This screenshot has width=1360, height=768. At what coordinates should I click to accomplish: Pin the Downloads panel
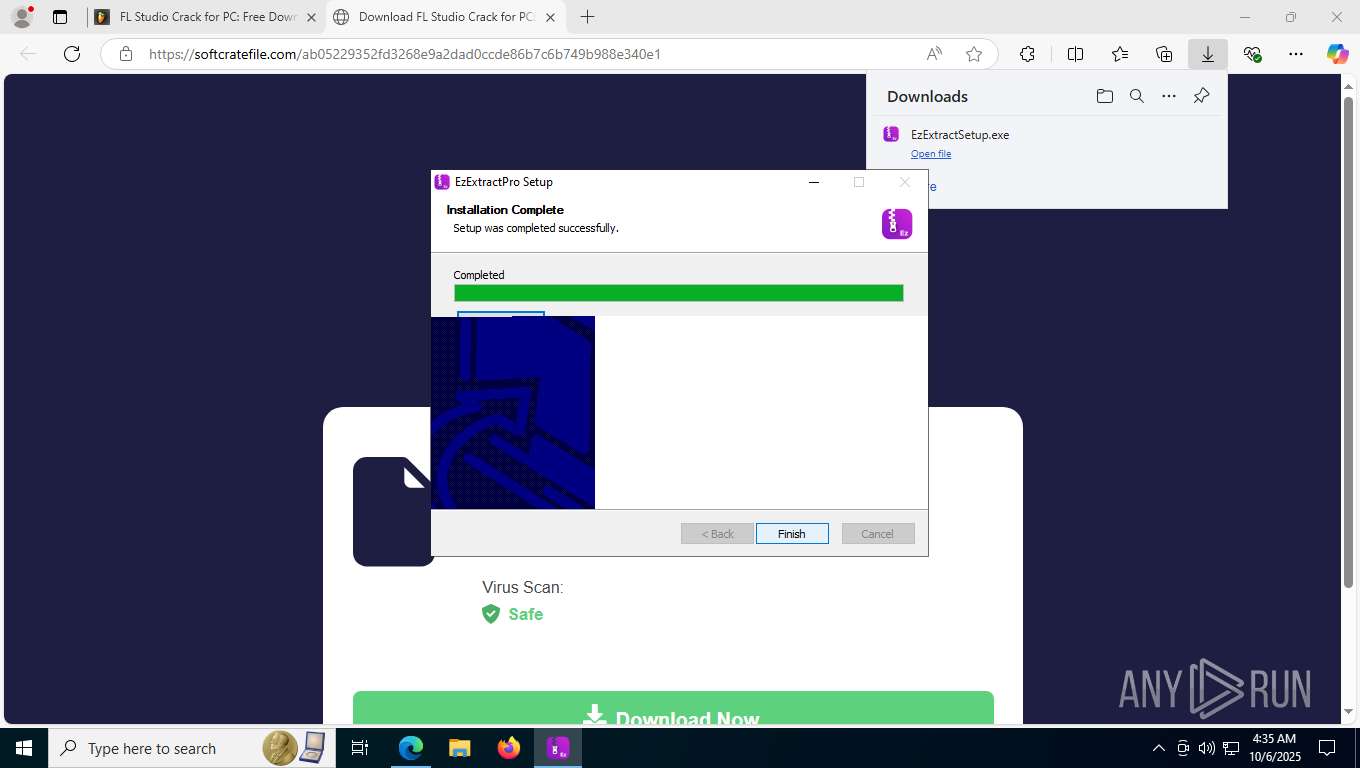coord(1201,96)
